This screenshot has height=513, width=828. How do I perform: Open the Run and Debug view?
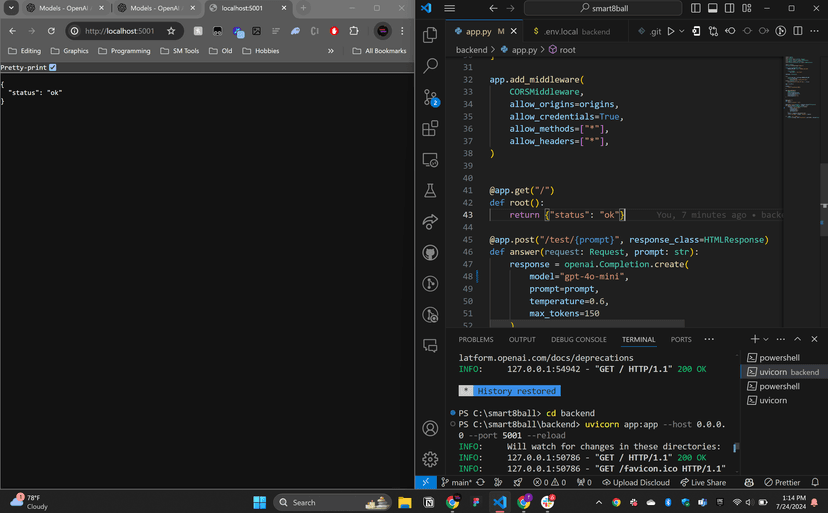431,222
